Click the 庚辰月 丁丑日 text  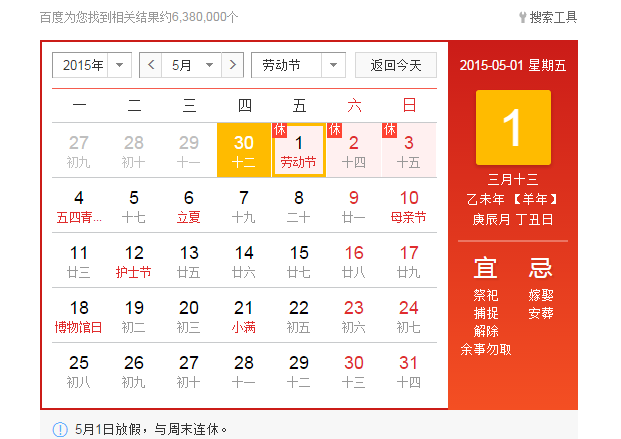513,219
